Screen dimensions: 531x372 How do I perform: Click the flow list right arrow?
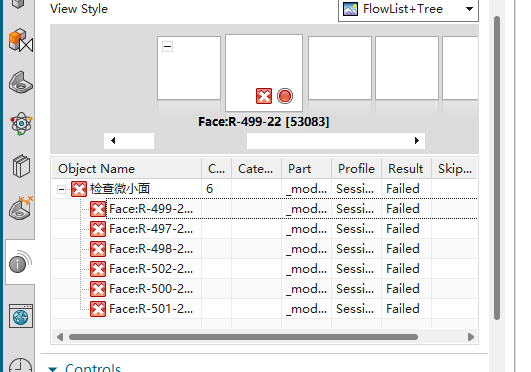[x=417, y=141]
